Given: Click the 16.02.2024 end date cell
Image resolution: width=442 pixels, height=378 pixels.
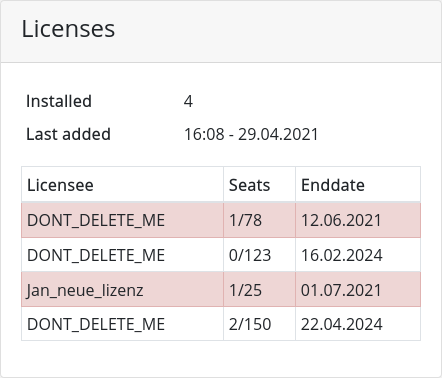Looking at the screenshot, I should coord(358,255).
